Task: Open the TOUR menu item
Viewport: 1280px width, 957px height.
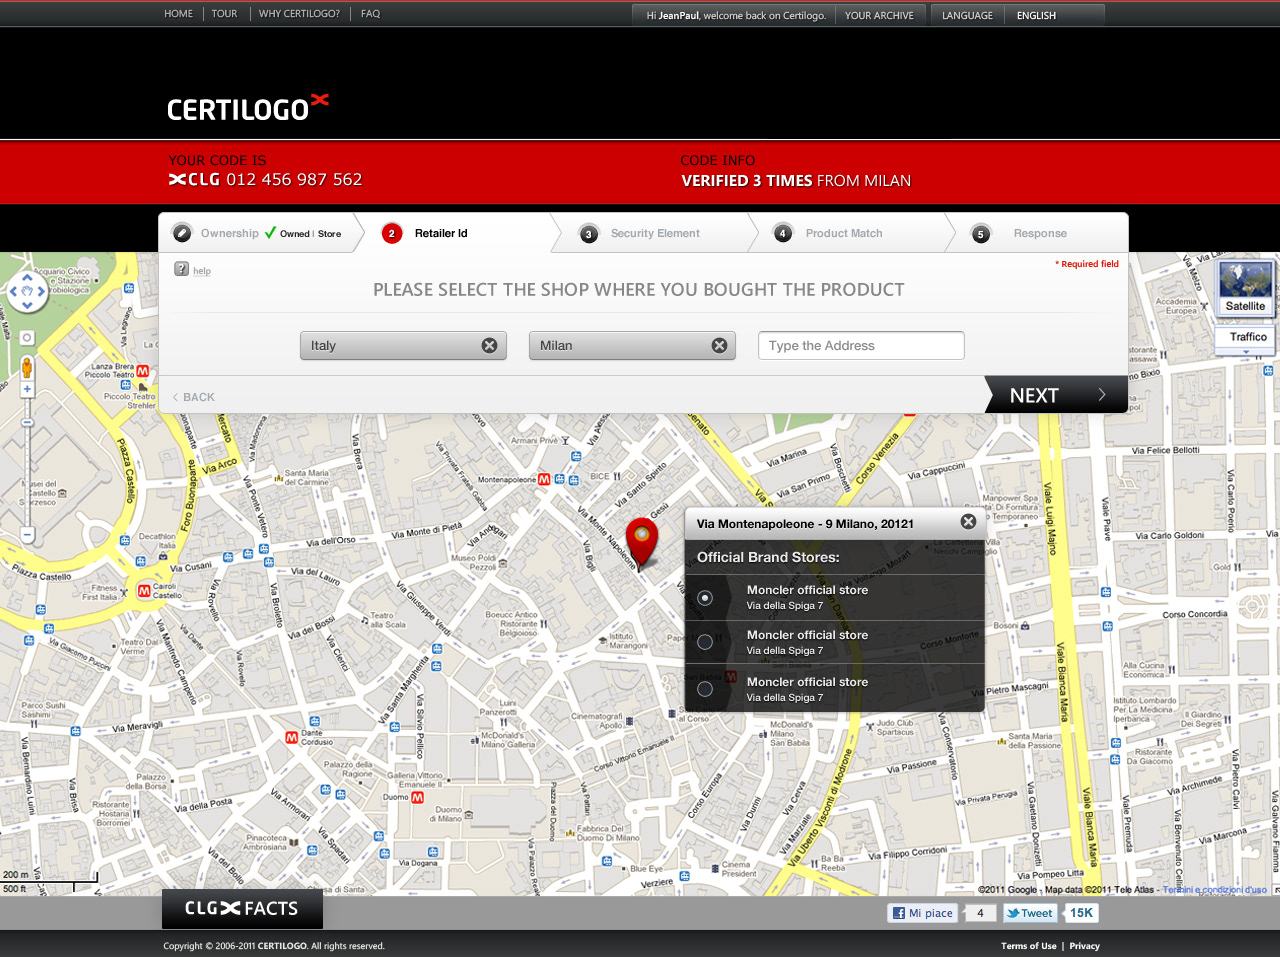Action: tap(225, 14)
